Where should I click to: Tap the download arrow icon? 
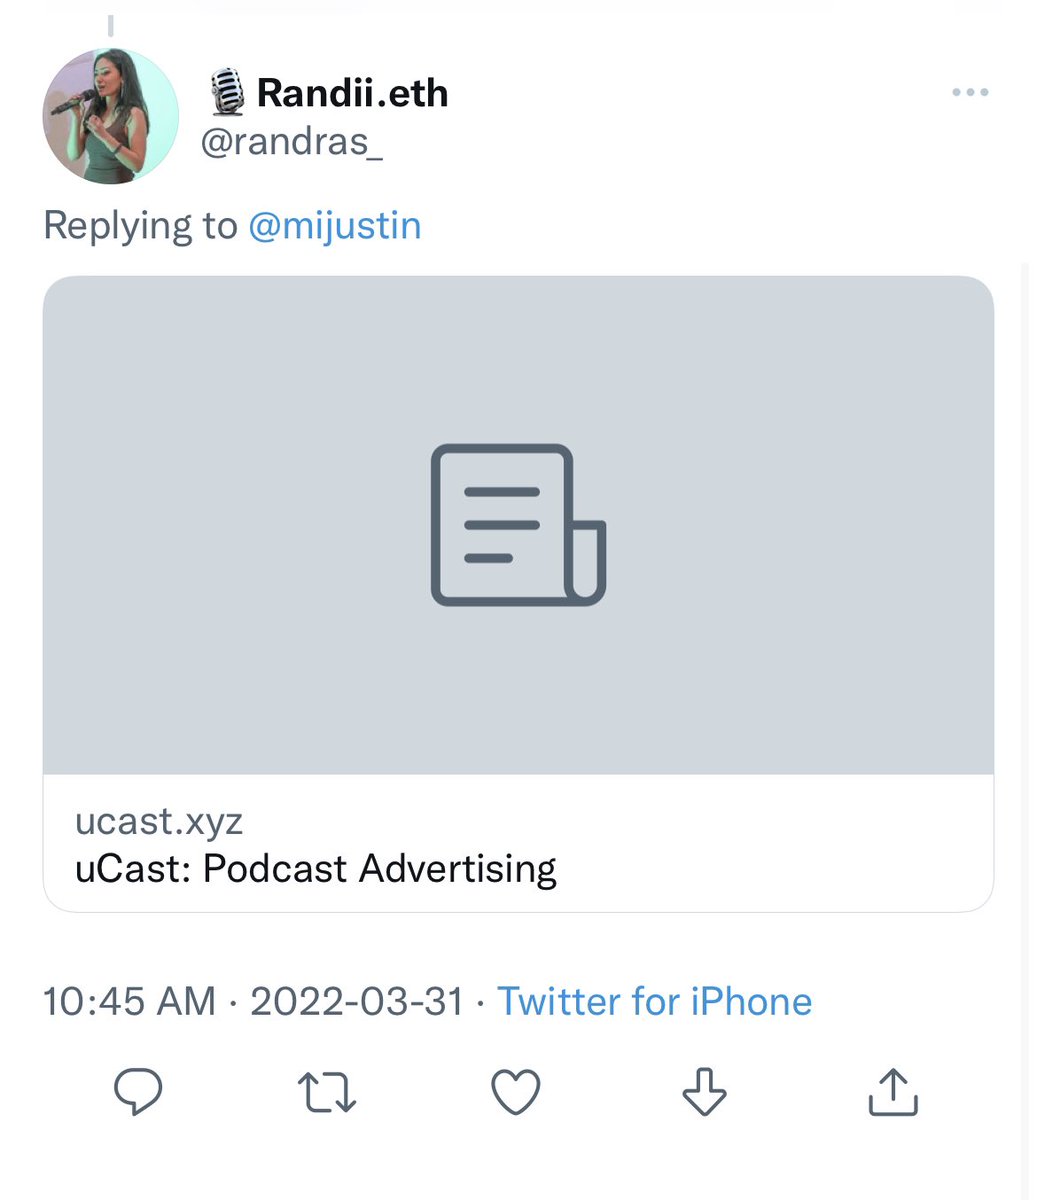click(704, 1091)
